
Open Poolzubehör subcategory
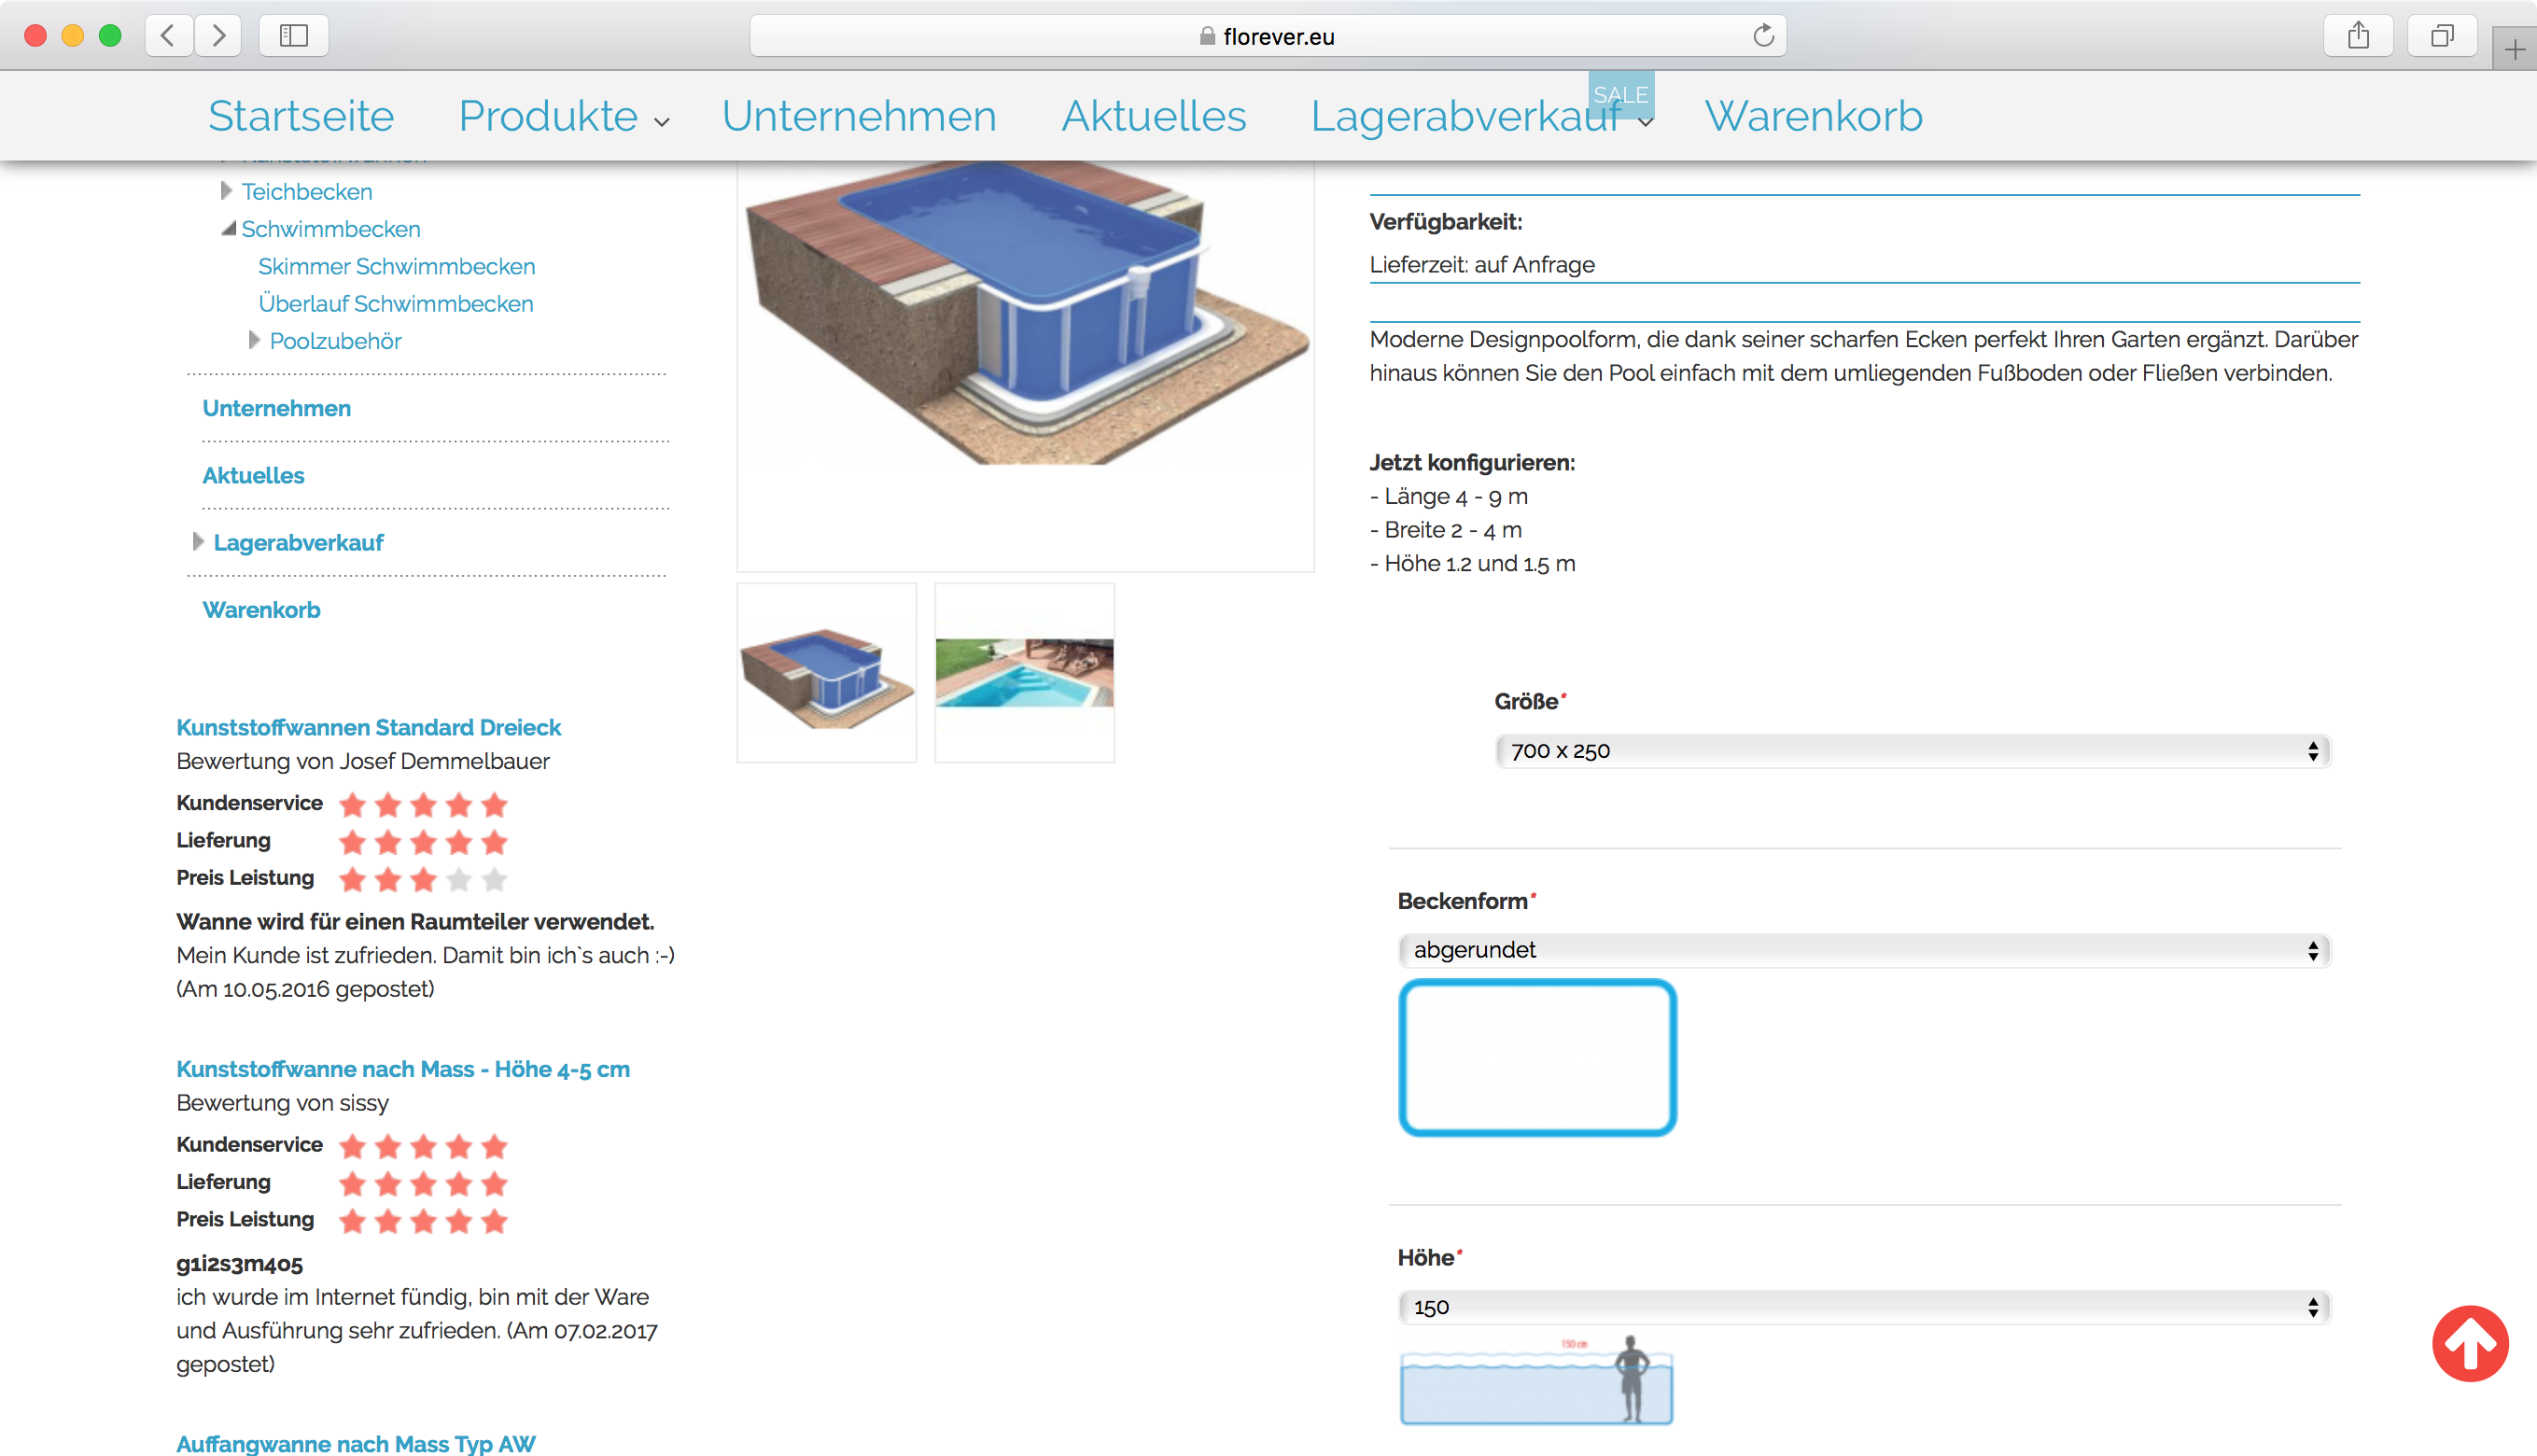pyautogui.click(x=336, y=341)
